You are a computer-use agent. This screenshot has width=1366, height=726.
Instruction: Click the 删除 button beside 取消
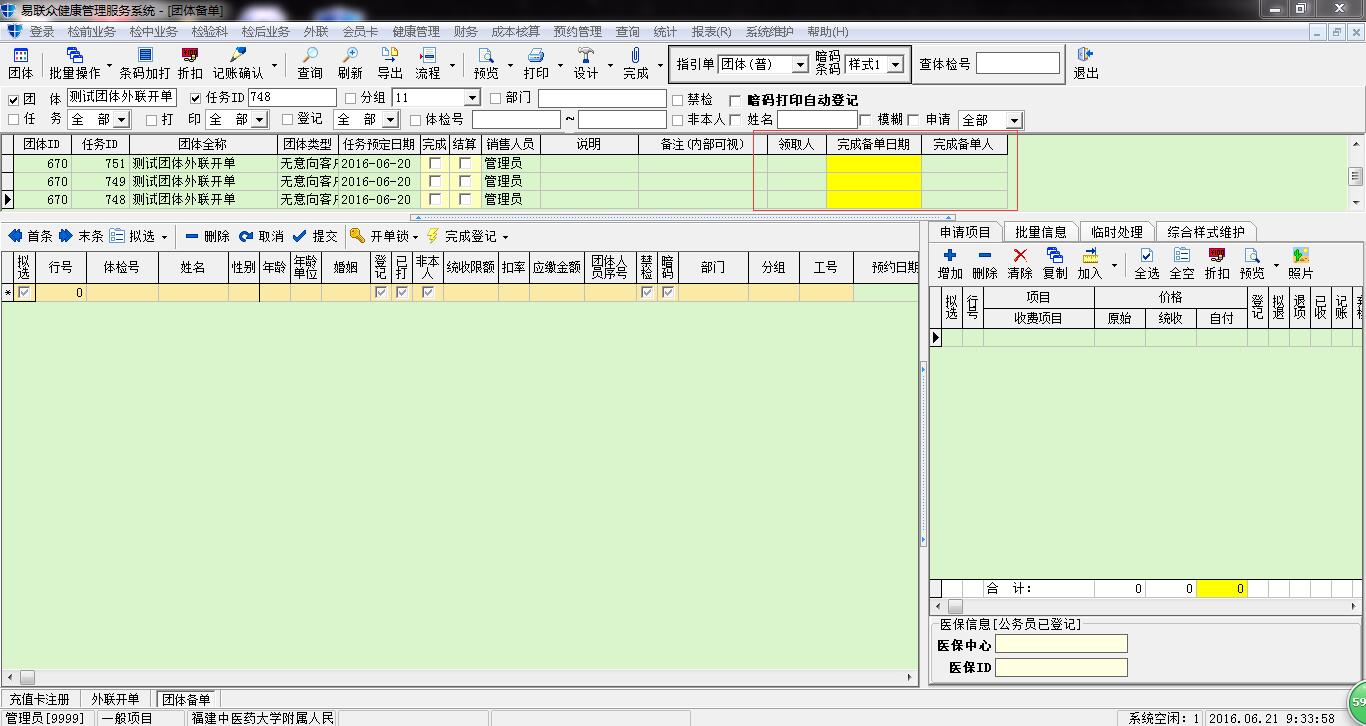coord(207,236)
